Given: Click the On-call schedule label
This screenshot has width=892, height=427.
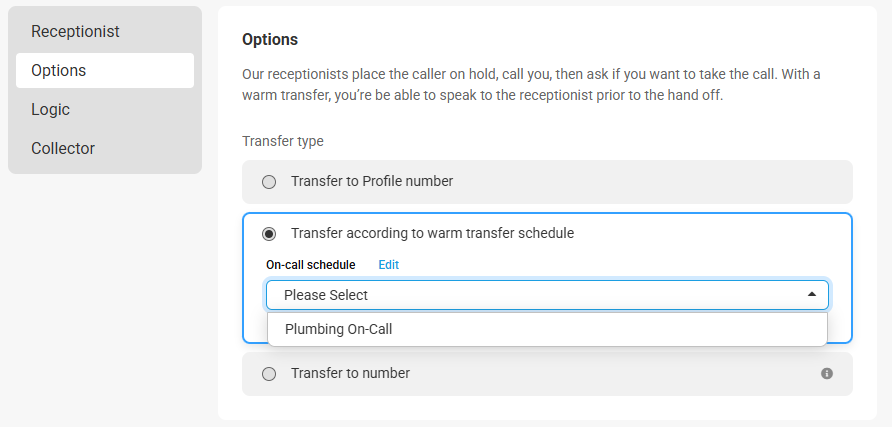Looking at the screenshot, I should click(311, 265).
